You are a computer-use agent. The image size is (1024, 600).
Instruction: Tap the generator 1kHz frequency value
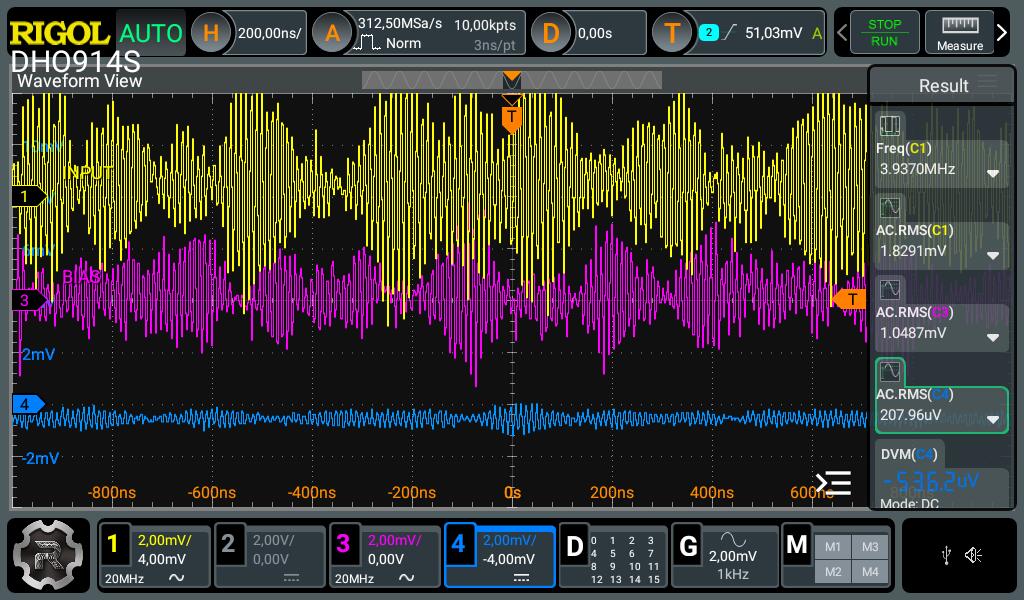(733, 574)
